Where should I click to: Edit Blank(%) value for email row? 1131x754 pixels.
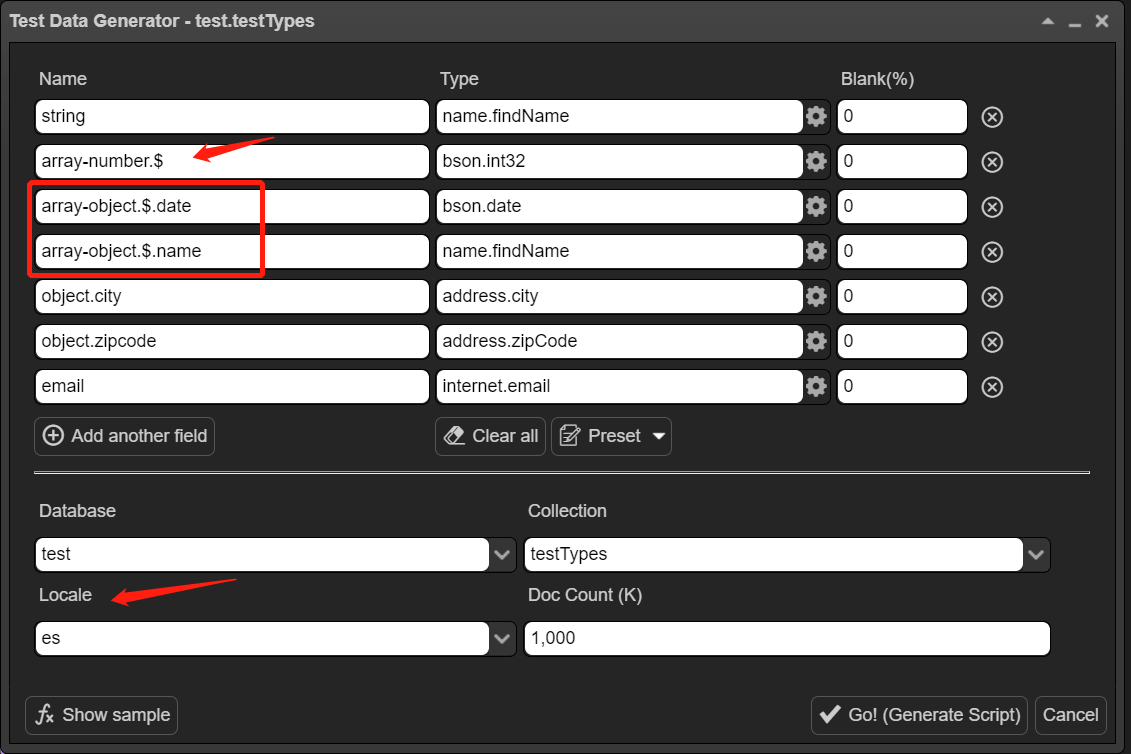tap(902, 386)
